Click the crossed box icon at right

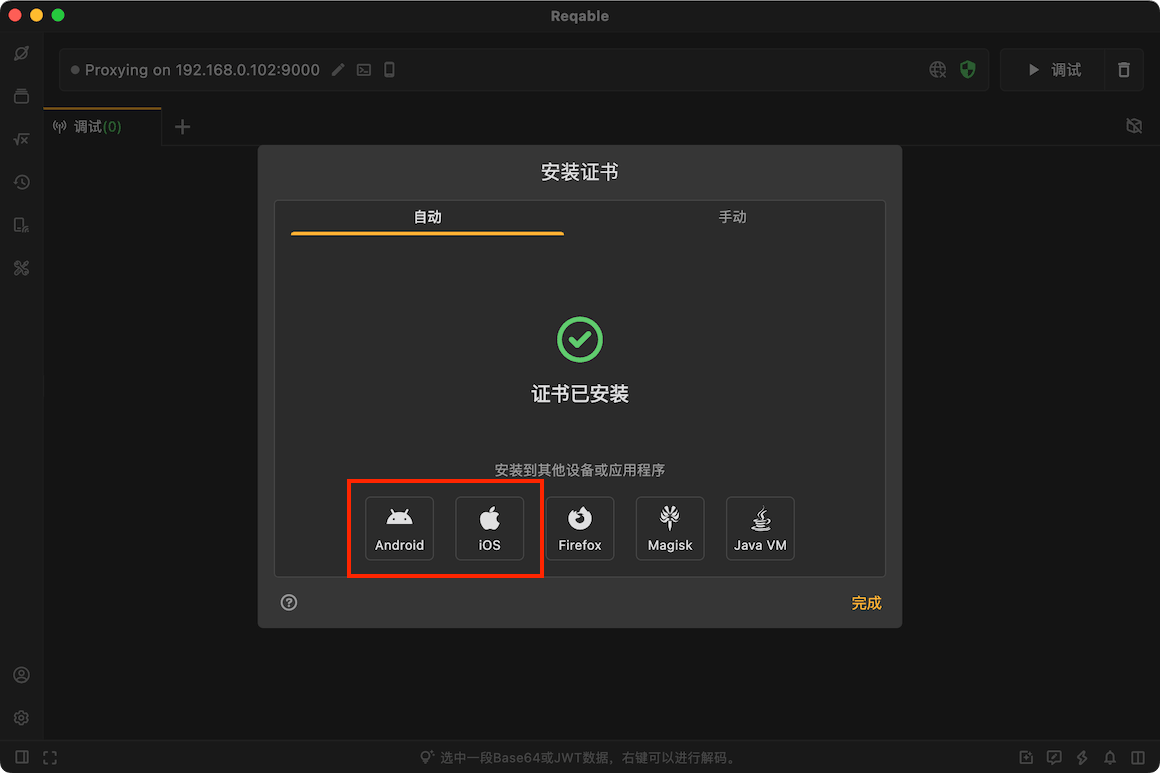click(1133, 126)
